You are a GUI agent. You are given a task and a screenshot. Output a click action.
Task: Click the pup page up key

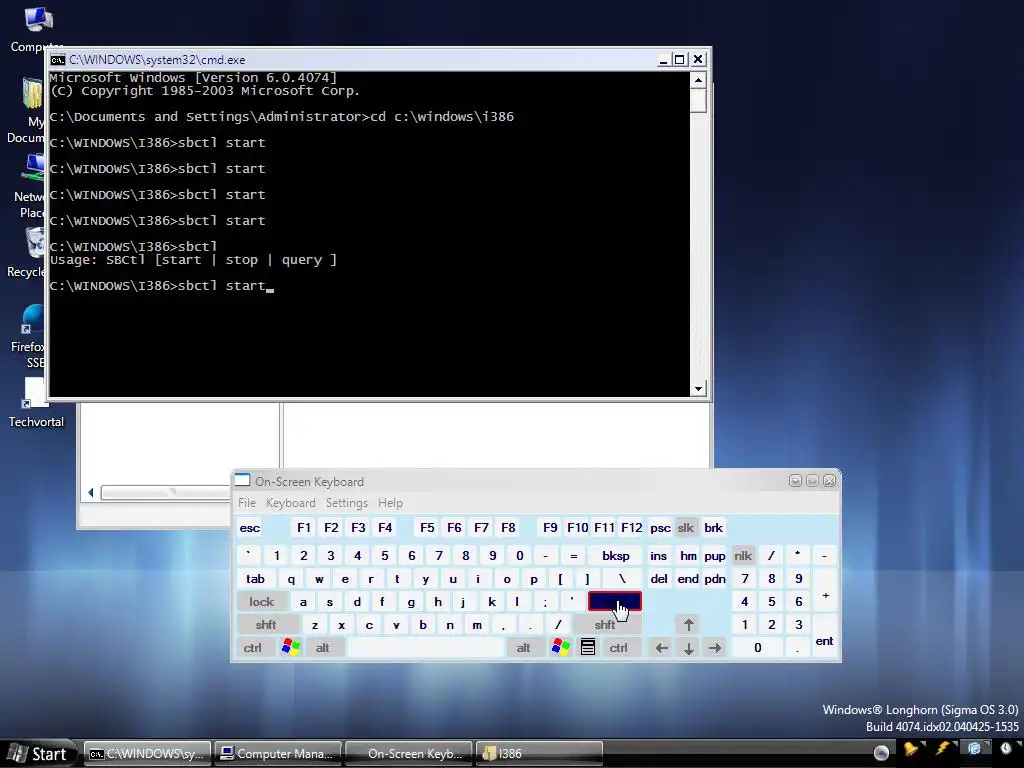[x=714, y=556]
